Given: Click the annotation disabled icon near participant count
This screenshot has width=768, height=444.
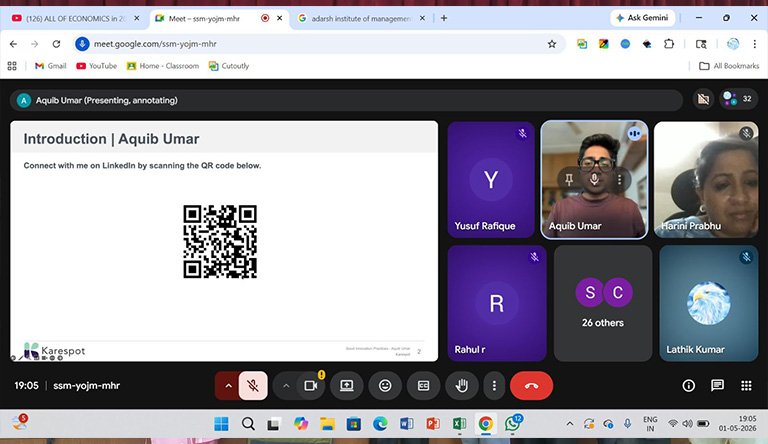Looking at the screenshot, I should point(703,99).
